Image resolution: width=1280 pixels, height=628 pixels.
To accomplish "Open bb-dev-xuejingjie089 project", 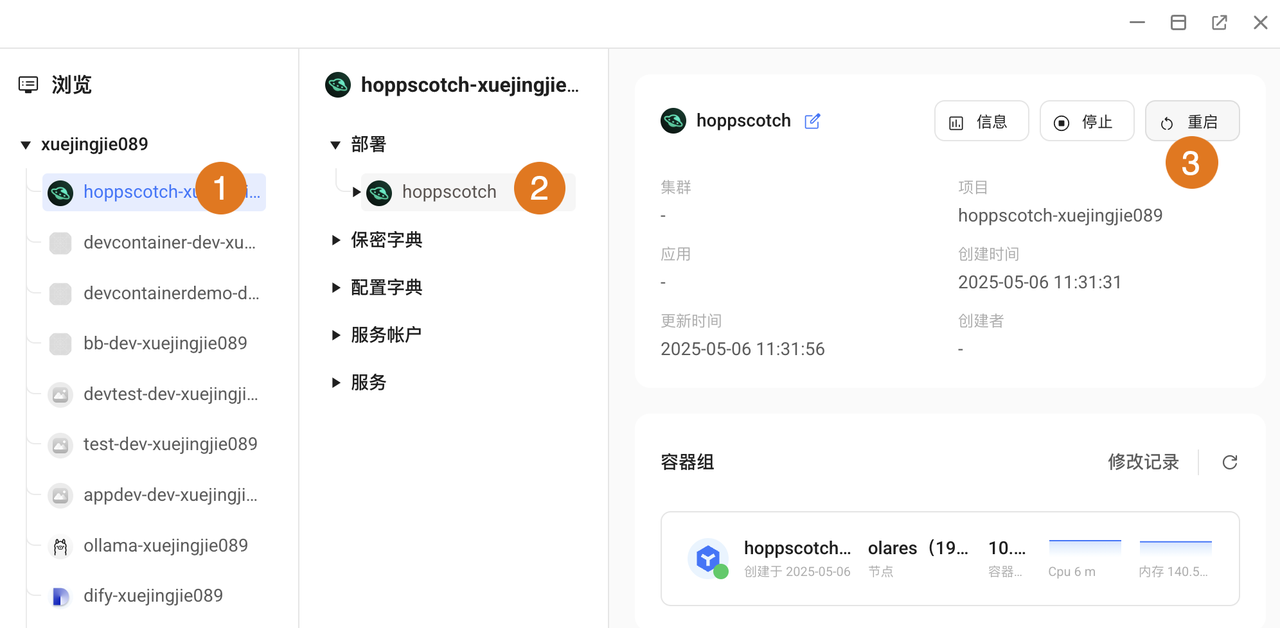I will [165, 343].
